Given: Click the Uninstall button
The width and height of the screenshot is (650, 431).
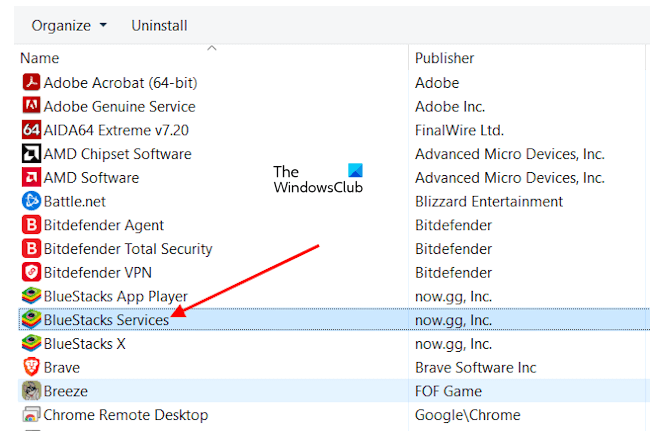Looking at the screenshot, I should point(159,25).
